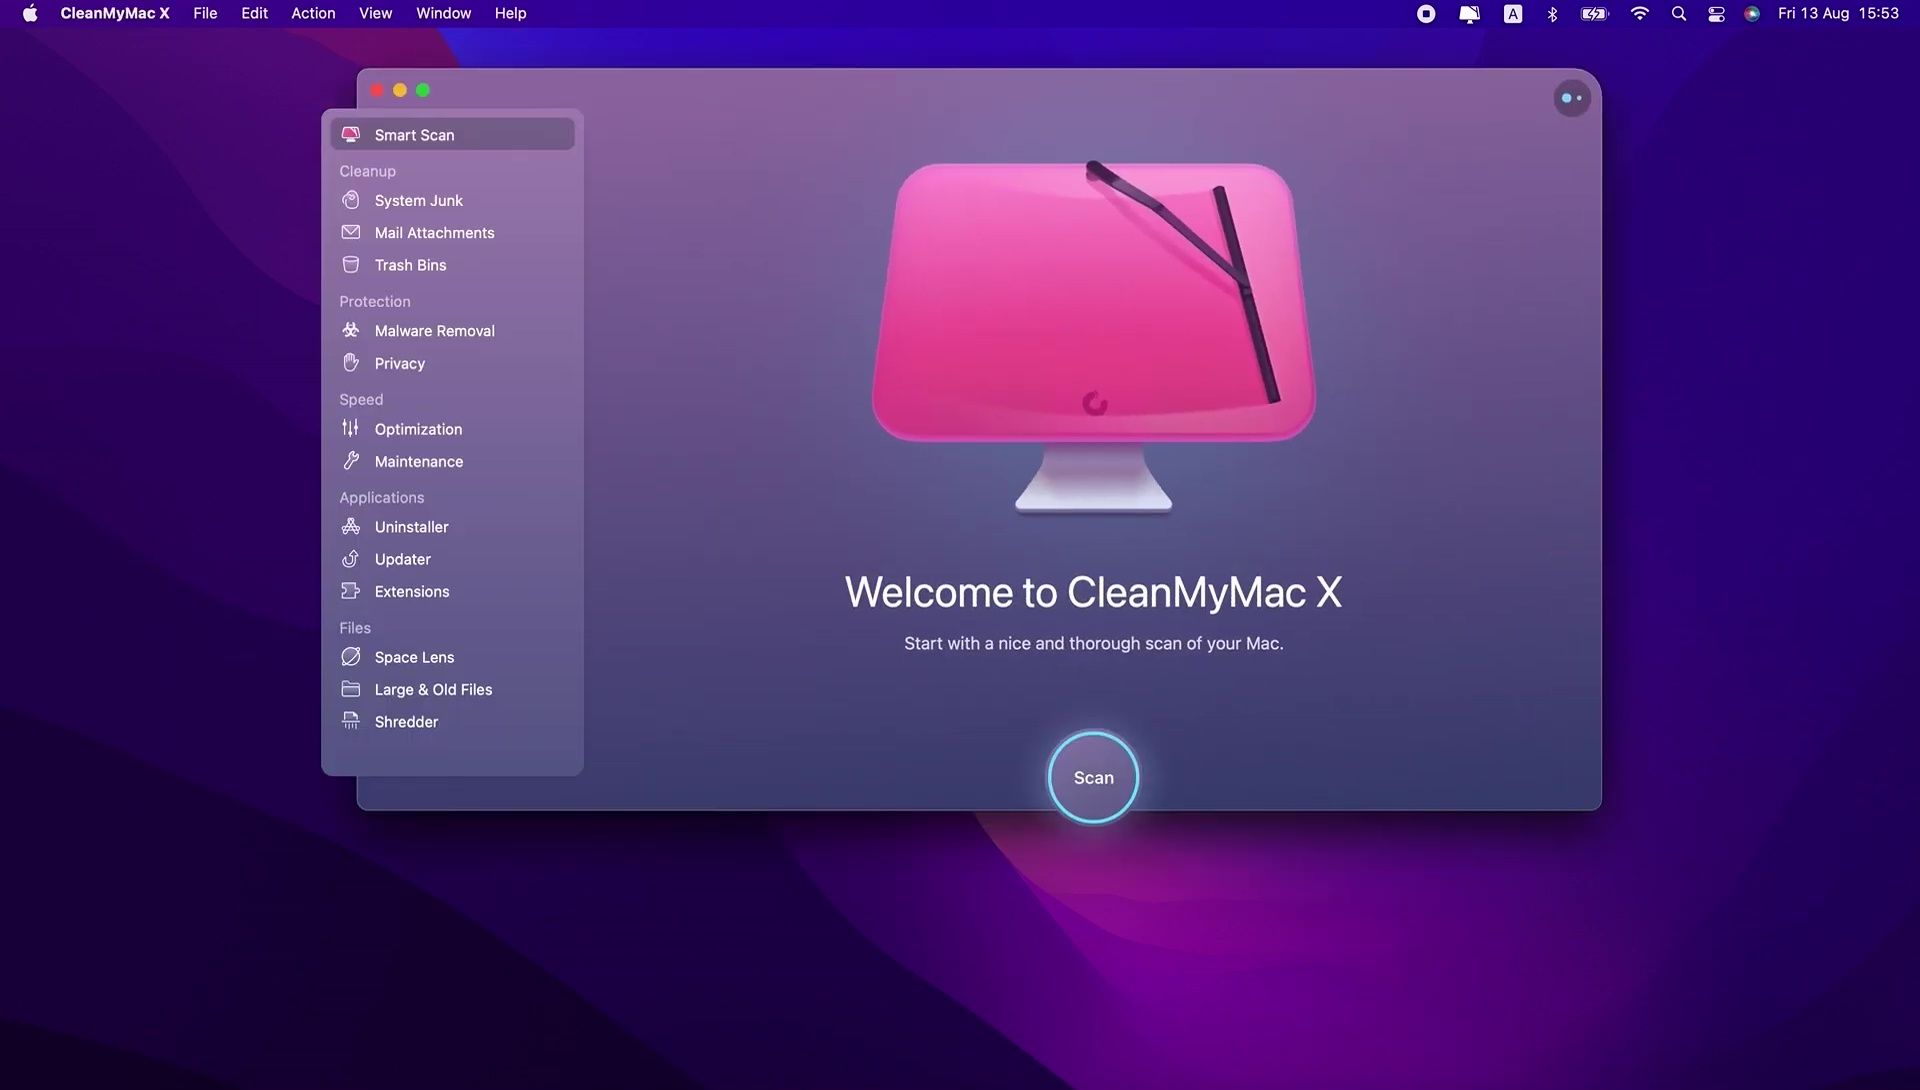Image resolution: width=1920 pixels, height=1090 pixels.
Task: Click the date and time in menu bar
Action: point(1838,13)
